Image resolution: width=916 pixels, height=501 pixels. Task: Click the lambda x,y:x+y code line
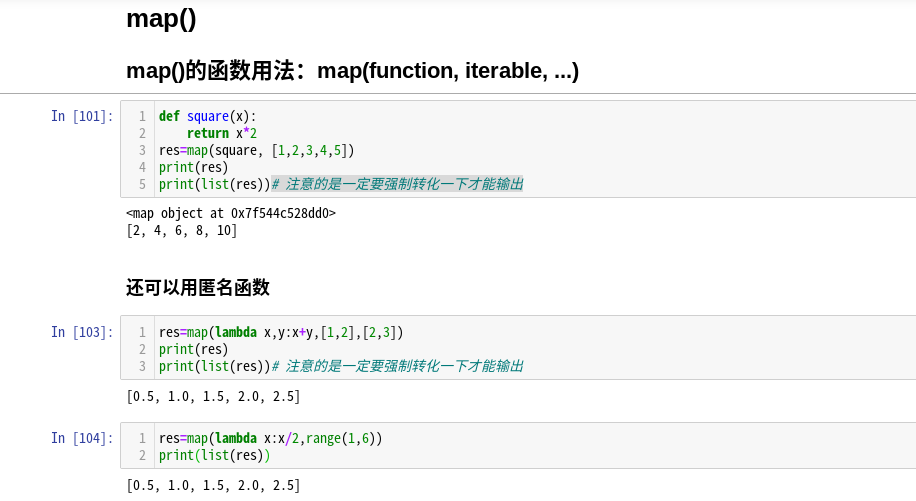281,332
